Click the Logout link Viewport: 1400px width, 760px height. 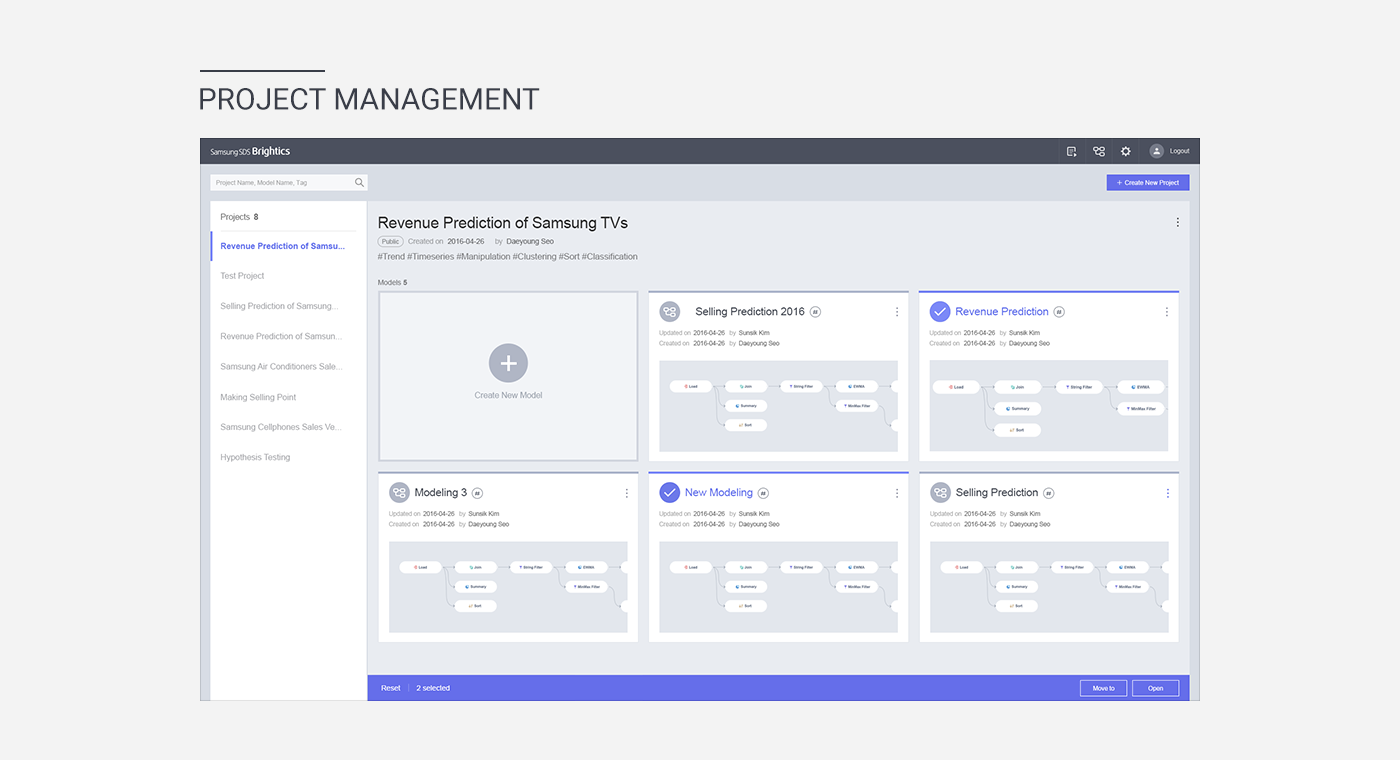1180,151
